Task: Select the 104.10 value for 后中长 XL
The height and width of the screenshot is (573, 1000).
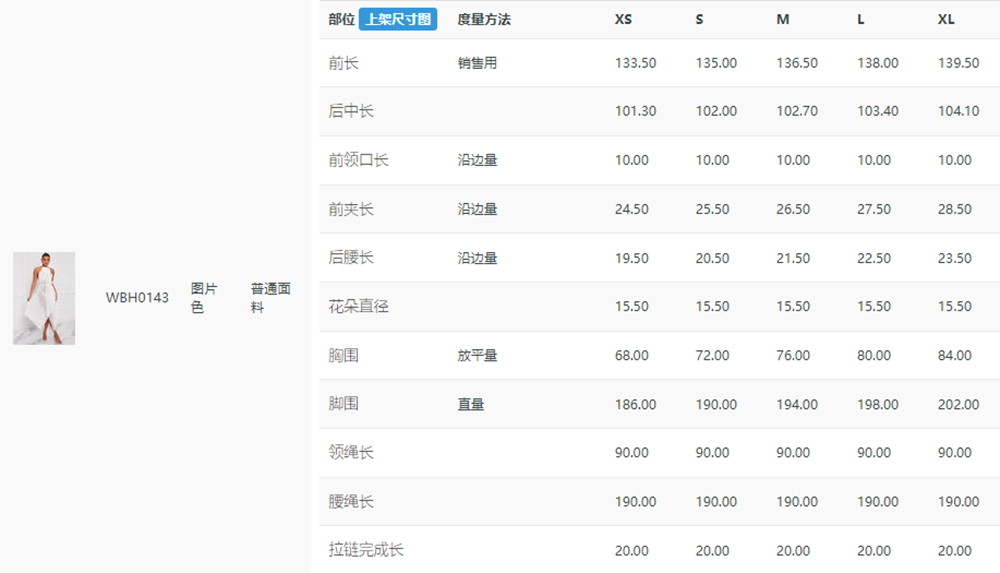Action: (959, 111)
